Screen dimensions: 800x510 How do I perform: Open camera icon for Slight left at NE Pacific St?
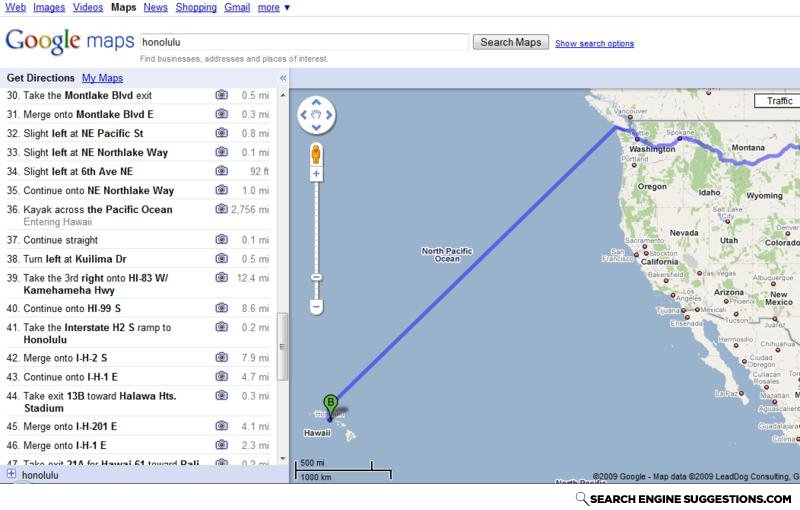point(221,133)
